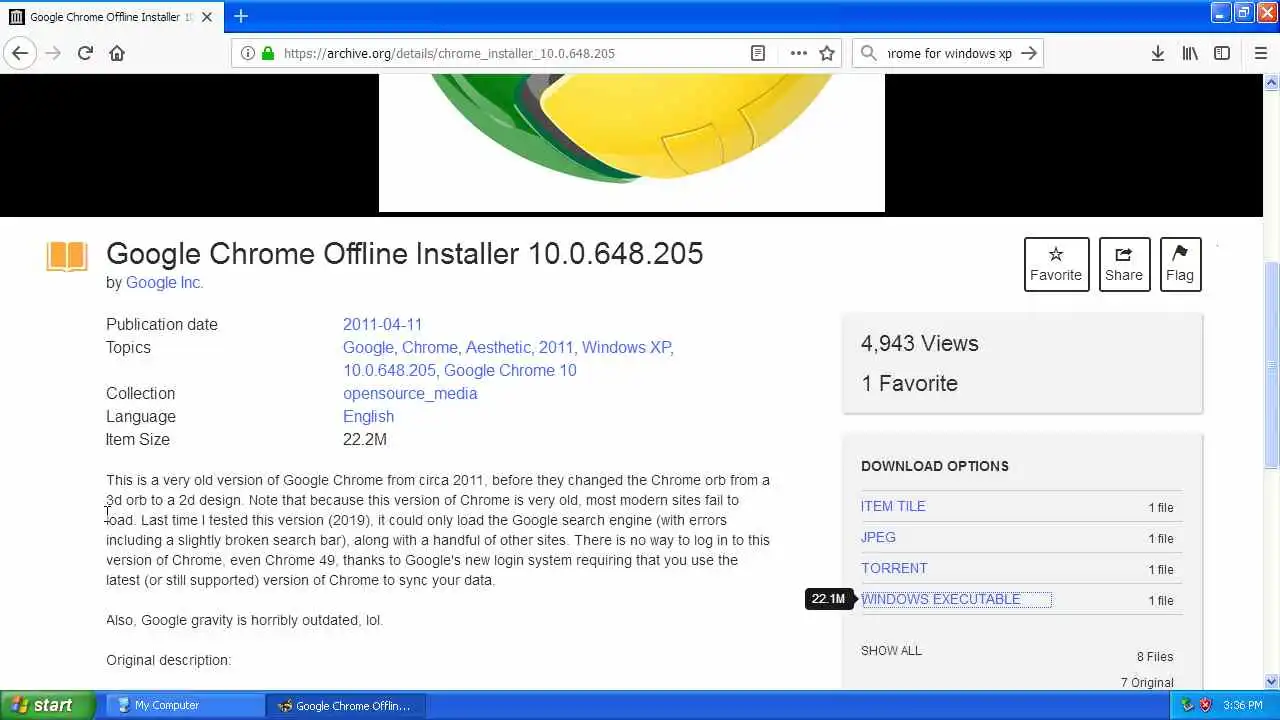Open the English language link
1280x720 pixels.
[368, 416]
